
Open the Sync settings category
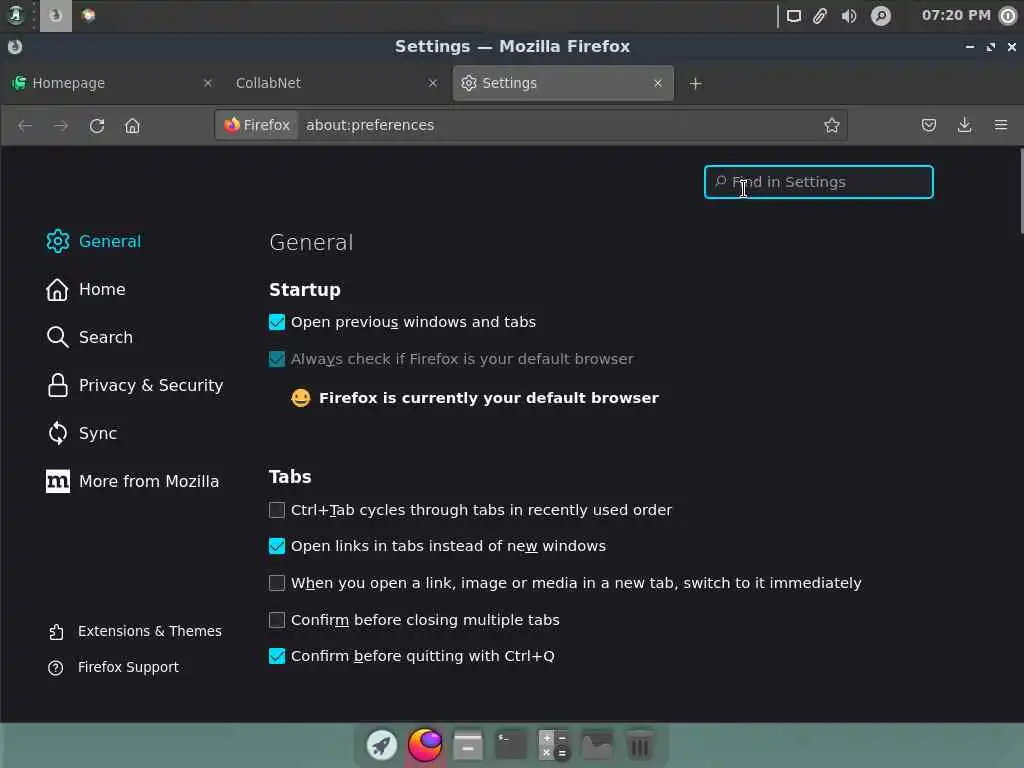(82, 433)
